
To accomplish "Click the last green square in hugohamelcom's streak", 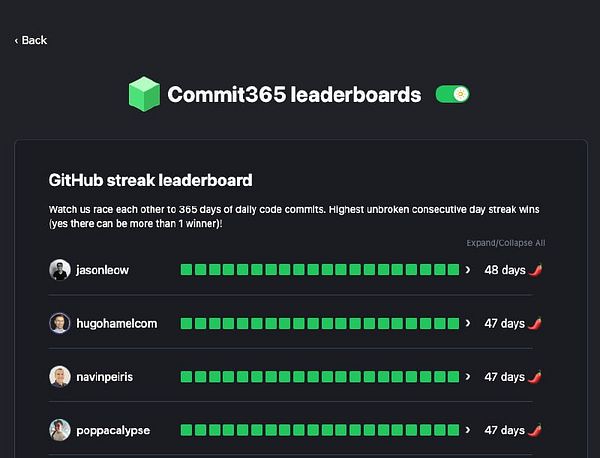I will 453,323.
